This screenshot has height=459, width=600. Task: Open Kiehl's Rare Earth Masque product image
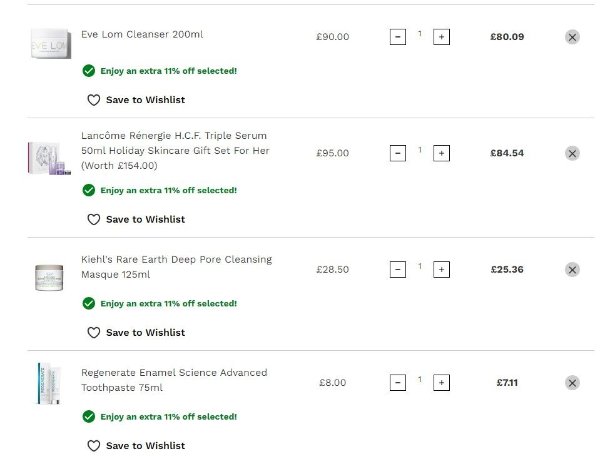coord(49,276)
